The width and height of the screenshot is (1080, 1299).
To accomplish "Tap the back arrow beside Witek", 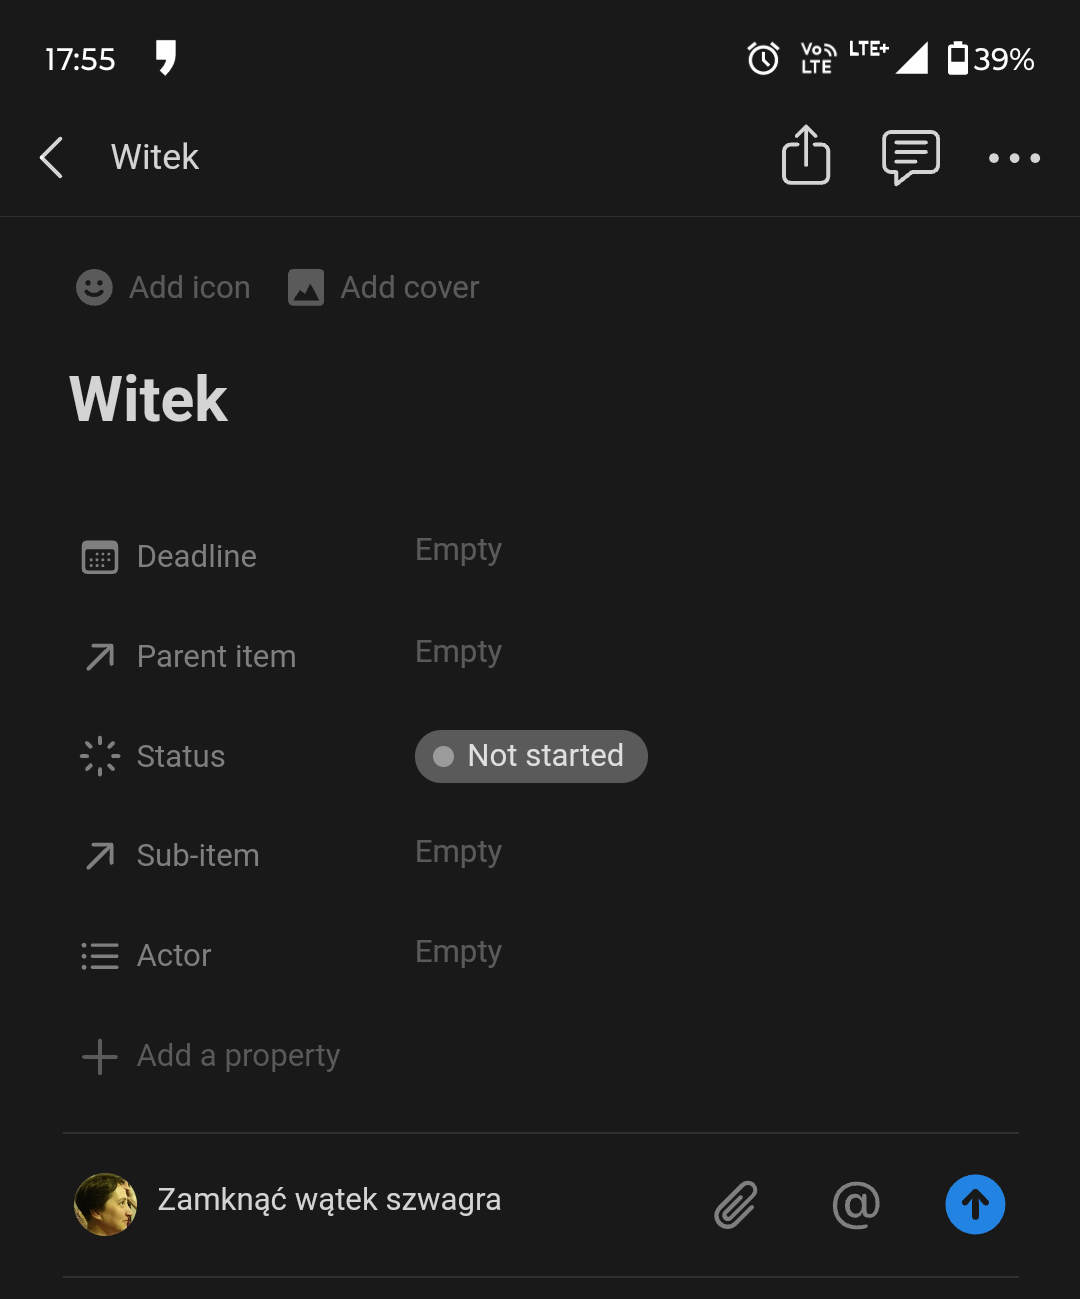I will [51, 157].
